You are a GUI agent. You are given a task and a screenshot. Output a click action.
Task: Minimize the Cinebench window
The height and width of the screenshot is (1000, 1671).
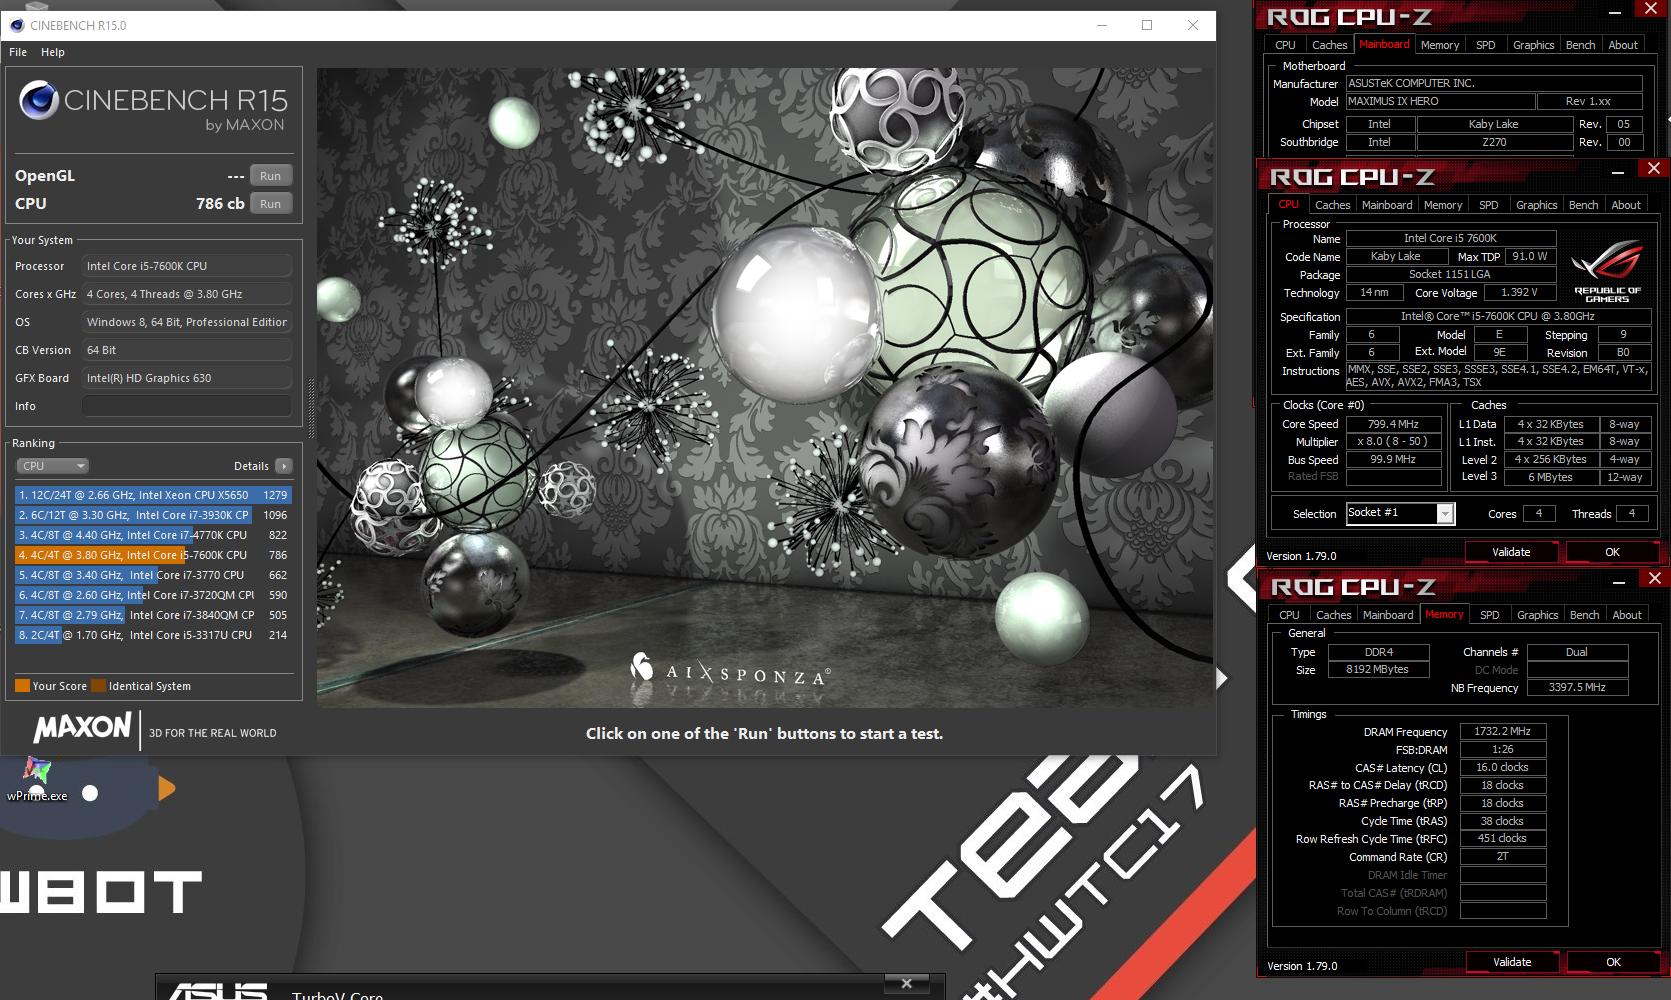1102,25
